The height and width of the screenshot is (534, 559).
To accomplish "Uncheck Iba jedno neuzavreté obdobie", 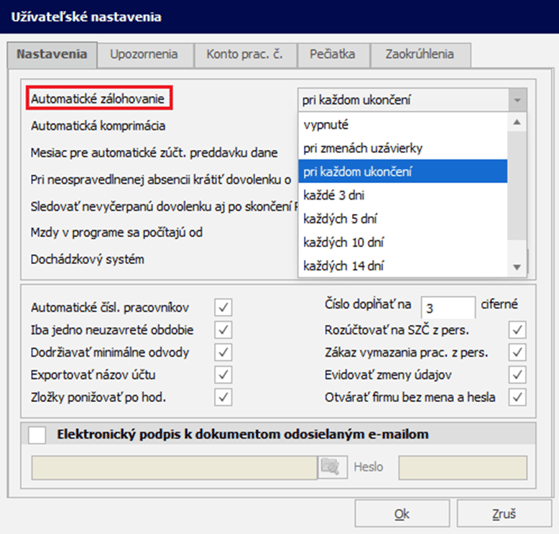I will (x=224, y=330).
